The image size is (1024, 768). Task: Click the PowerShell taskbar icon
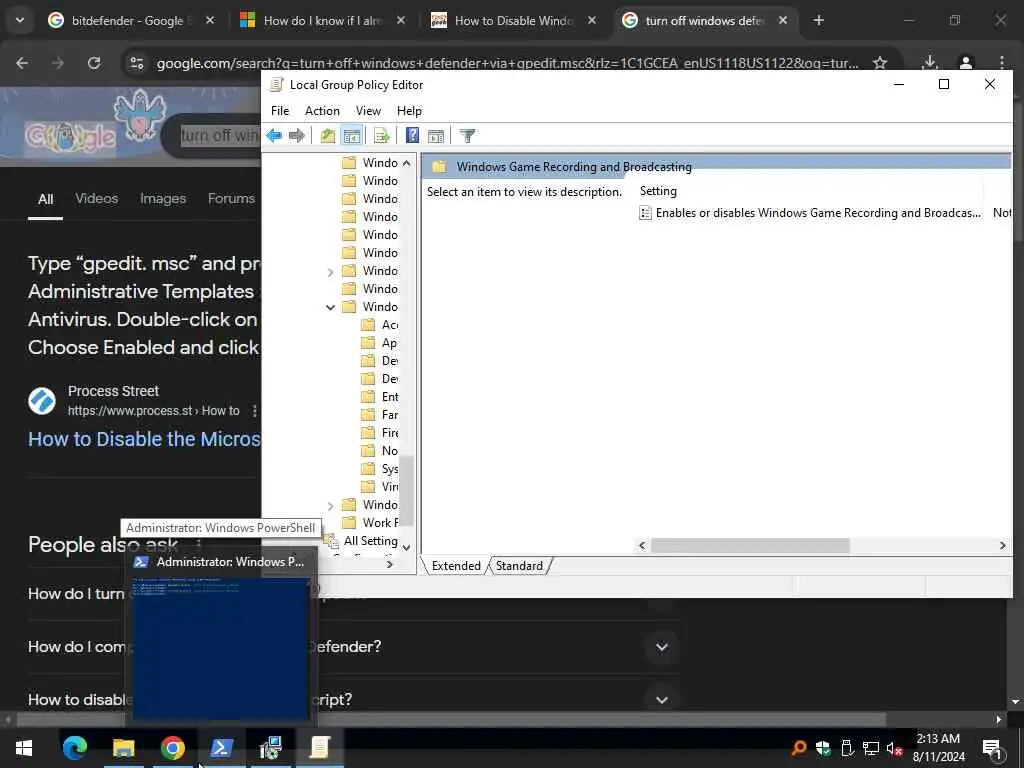pos(221,748)
